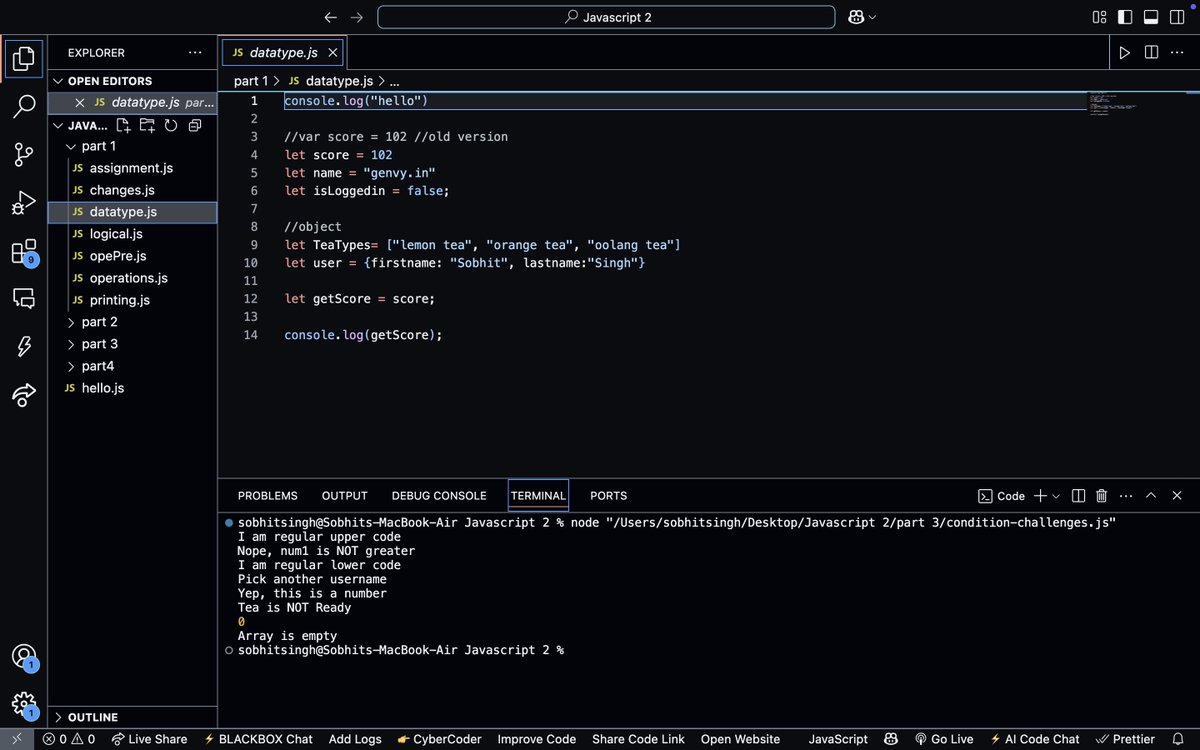Go back with the navigation arrow
Screen dimensions: 1200x750
331,17
